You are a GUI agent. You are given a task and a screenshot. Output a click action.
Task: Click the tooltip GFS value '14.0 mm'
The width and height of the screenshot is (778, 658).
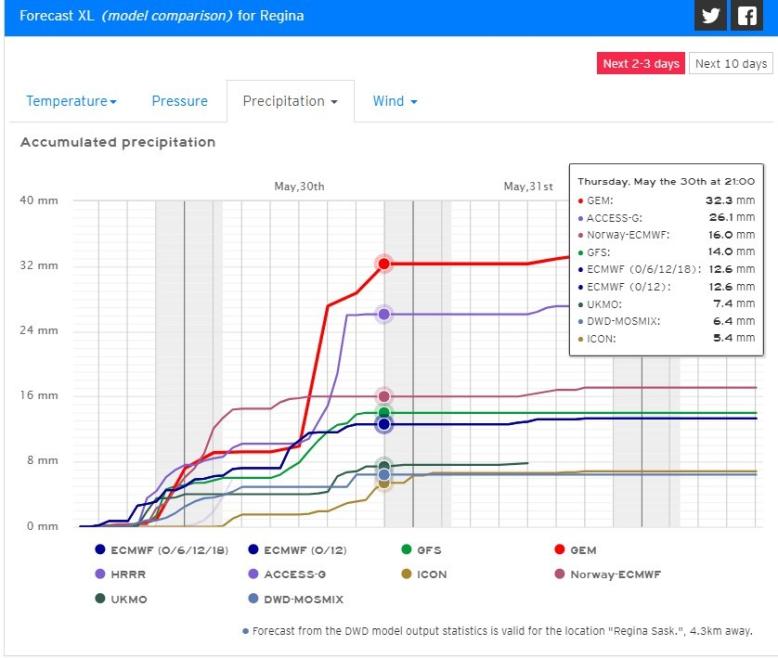click(732, 252)
